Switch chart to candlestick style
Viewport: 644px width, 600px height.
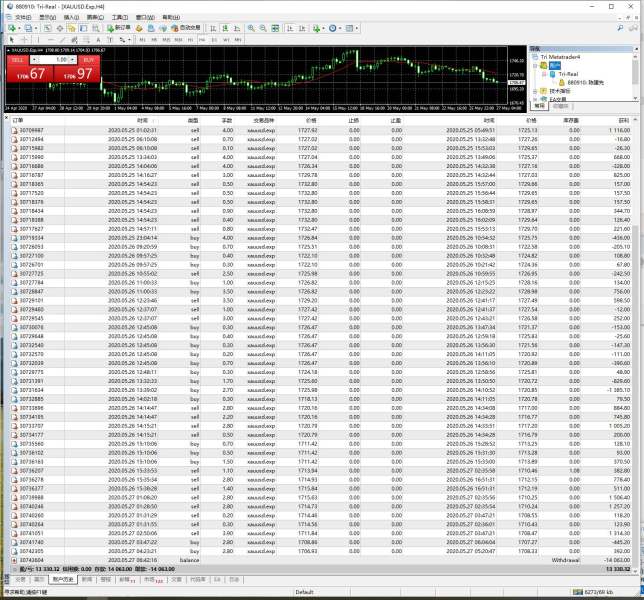[x=225, y=28]
